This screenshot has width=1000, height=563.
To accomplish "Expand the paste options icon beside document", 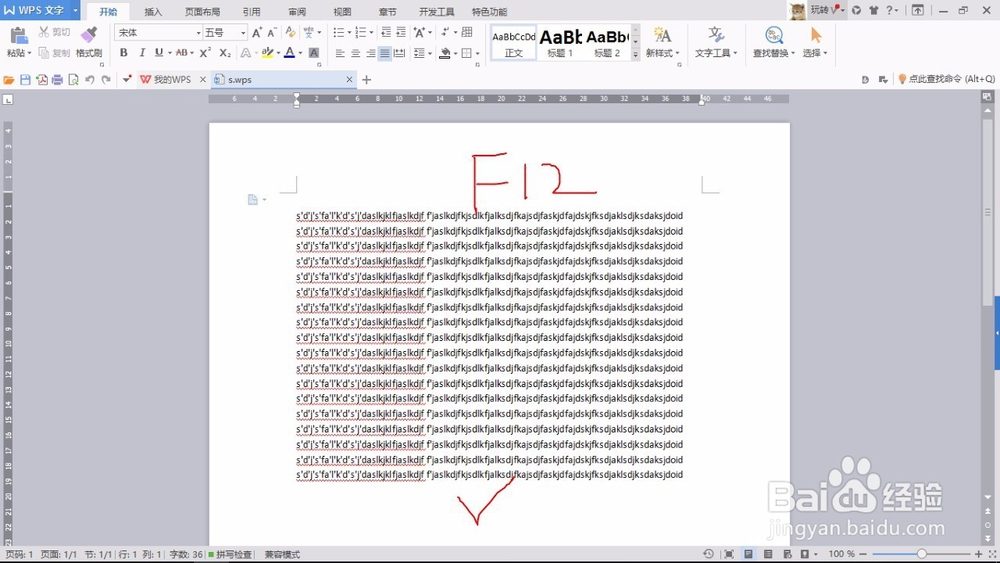I will tap(256, 200).
